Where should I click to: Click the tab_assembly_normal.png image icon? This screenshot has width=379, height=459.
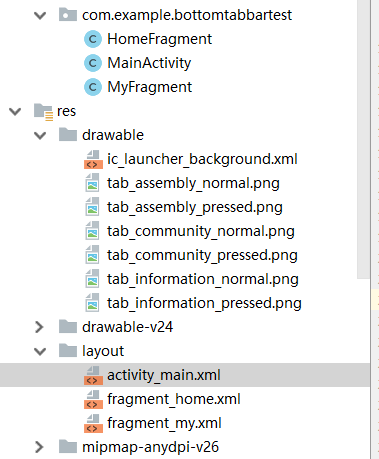pos(92,183)
